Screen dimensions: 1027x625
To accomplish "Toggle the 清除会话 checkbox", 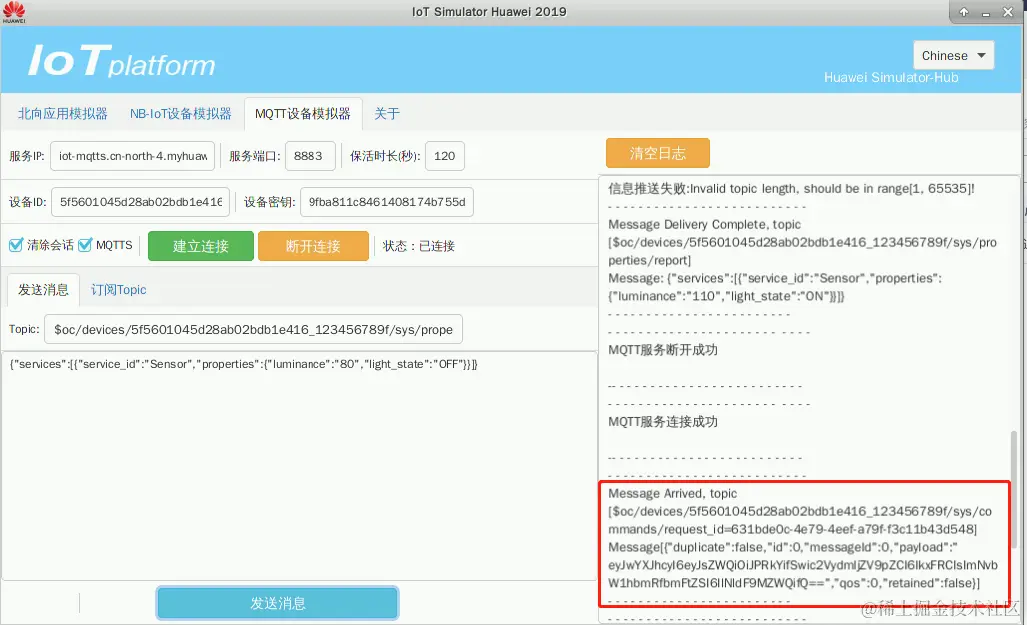I will pyautogui.click(x=16, y=245).
